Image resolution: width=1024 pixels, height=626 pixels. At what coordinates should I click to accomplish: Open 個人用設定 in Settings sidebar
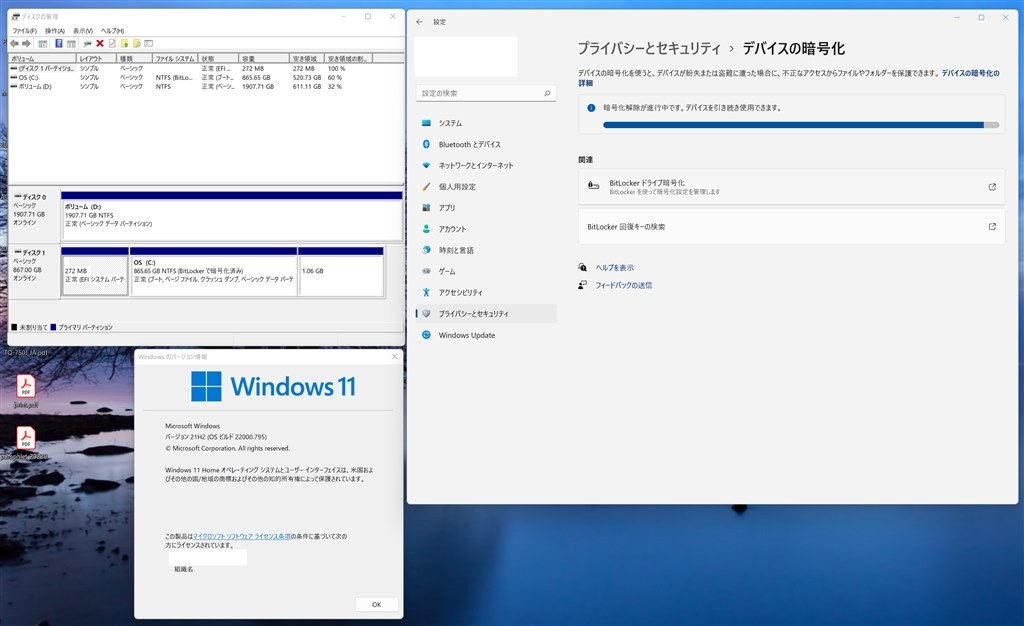click(486, 187)
